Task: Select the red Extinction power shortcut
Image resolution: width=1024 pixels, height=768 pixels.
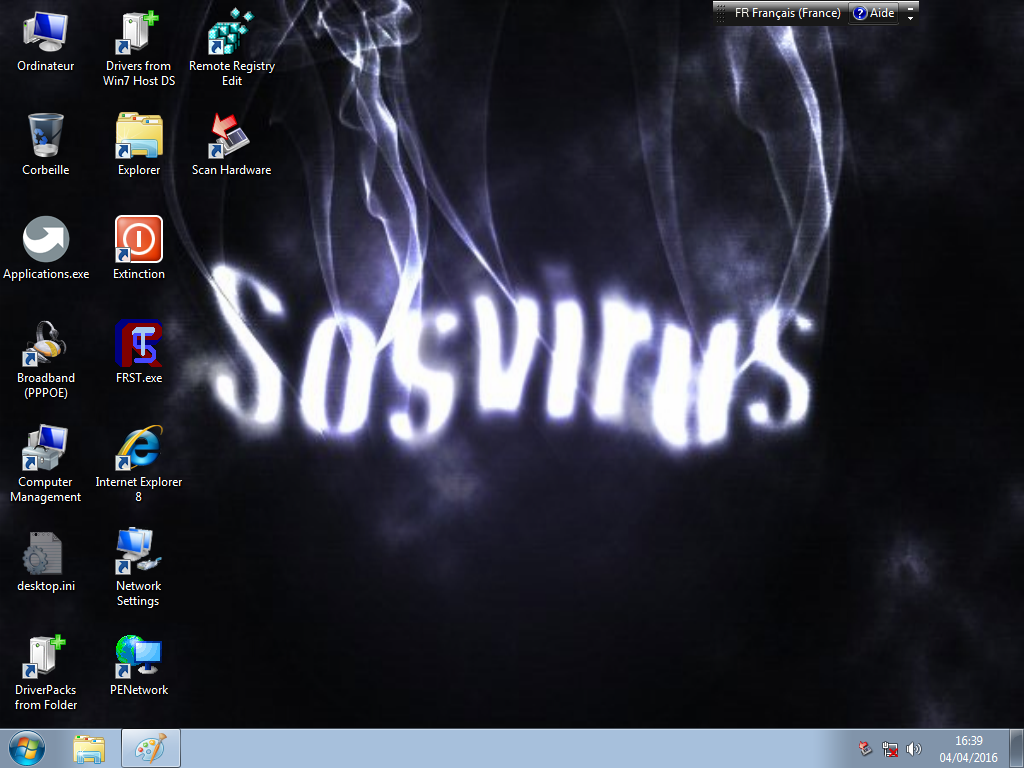Action: 138,249
